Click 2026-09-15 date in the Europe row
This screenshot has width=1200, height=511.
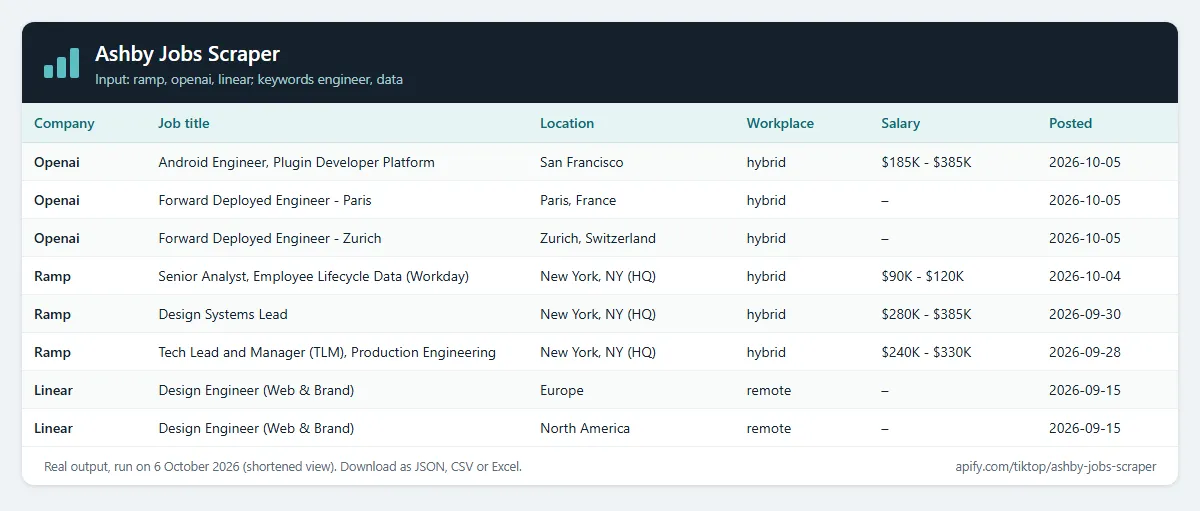click(1085, 390)
